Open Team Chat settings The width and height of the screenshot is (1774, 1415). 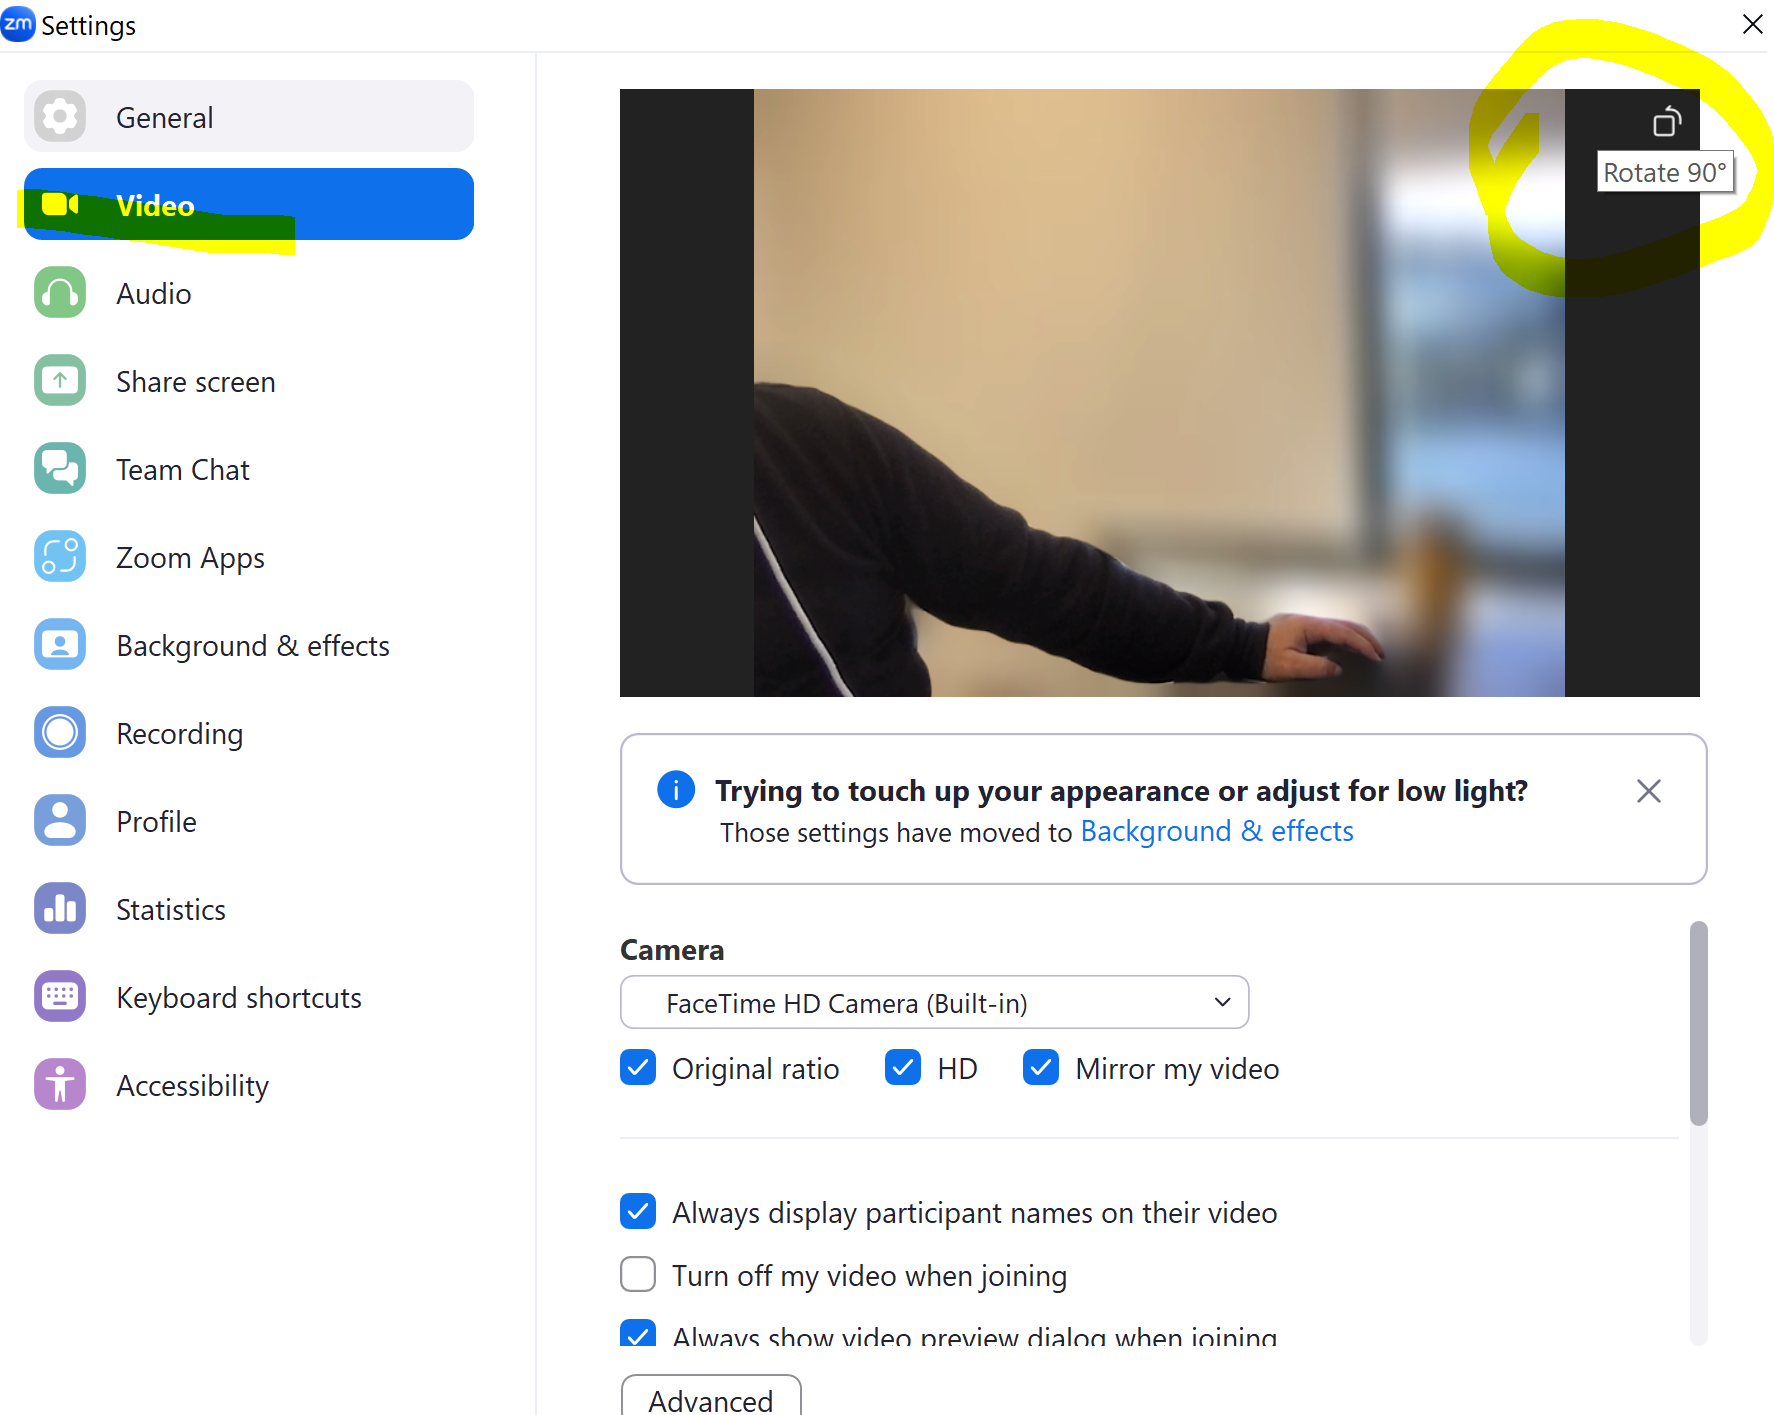[249, 469]
